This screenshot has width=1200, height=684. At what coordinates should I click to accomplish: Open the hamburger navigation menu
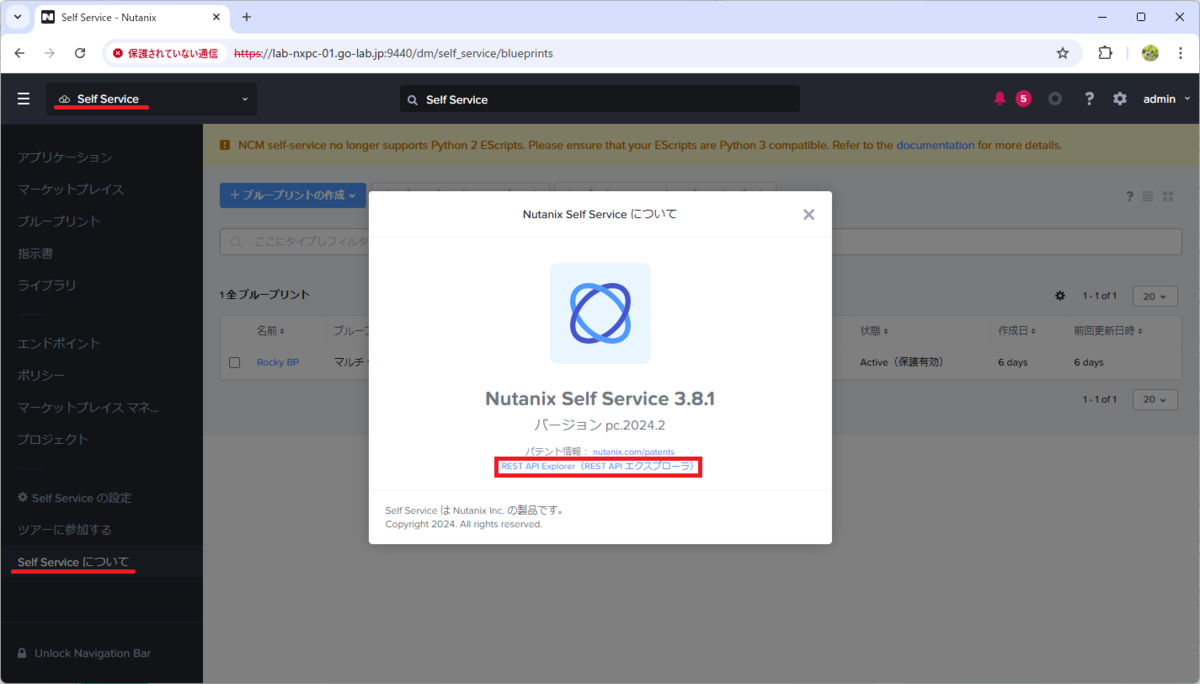[24, 99]
